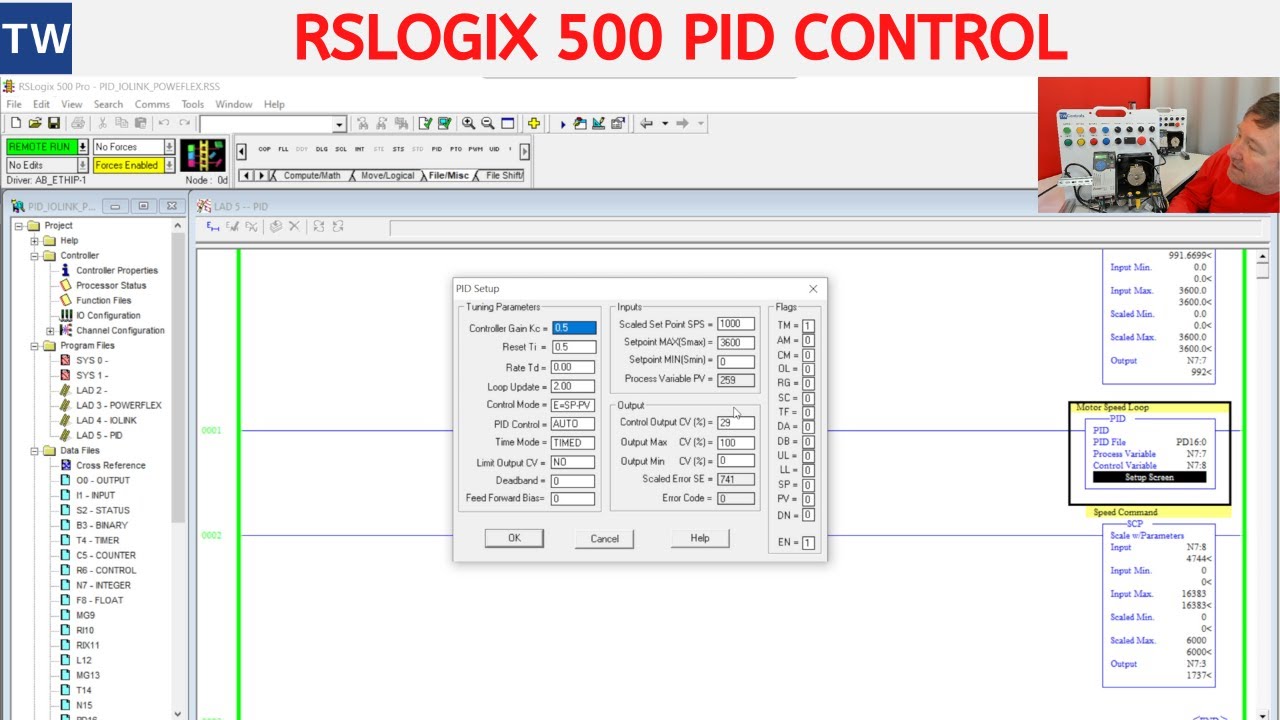
Task: Click the online ladder animation icon
Action: 203,155
